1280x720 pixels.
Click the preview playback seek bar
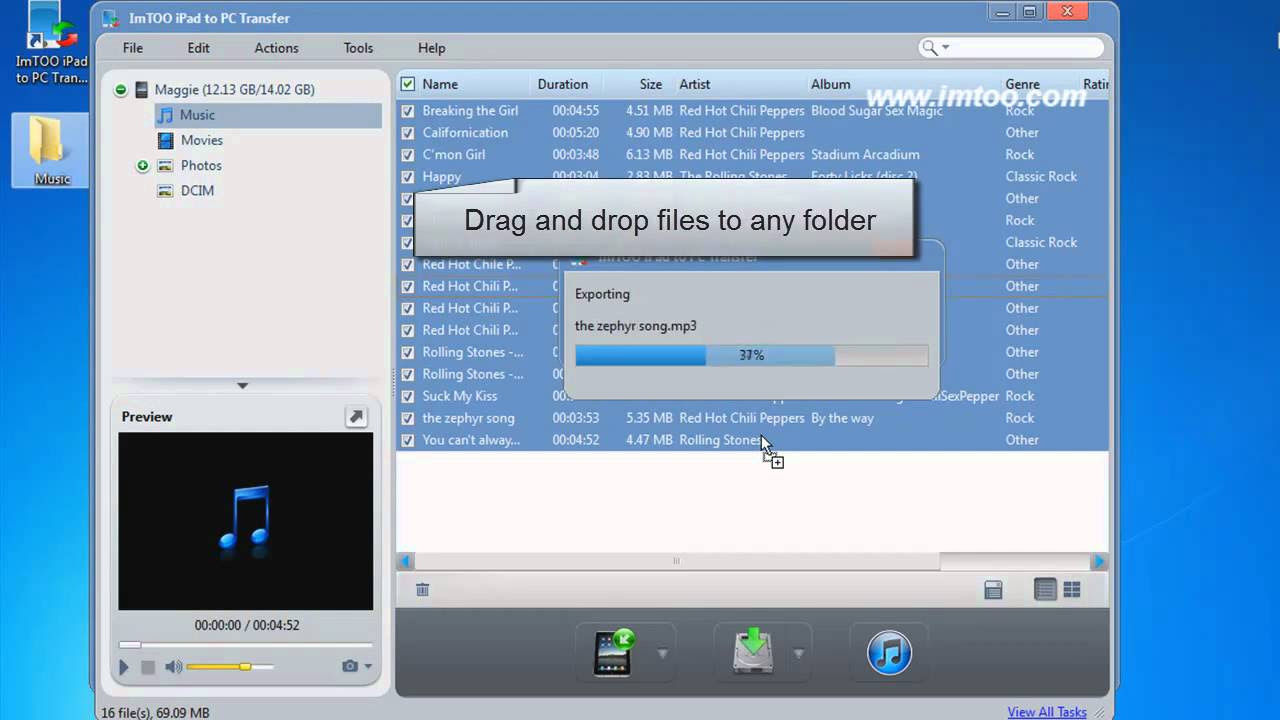point(245,645)
